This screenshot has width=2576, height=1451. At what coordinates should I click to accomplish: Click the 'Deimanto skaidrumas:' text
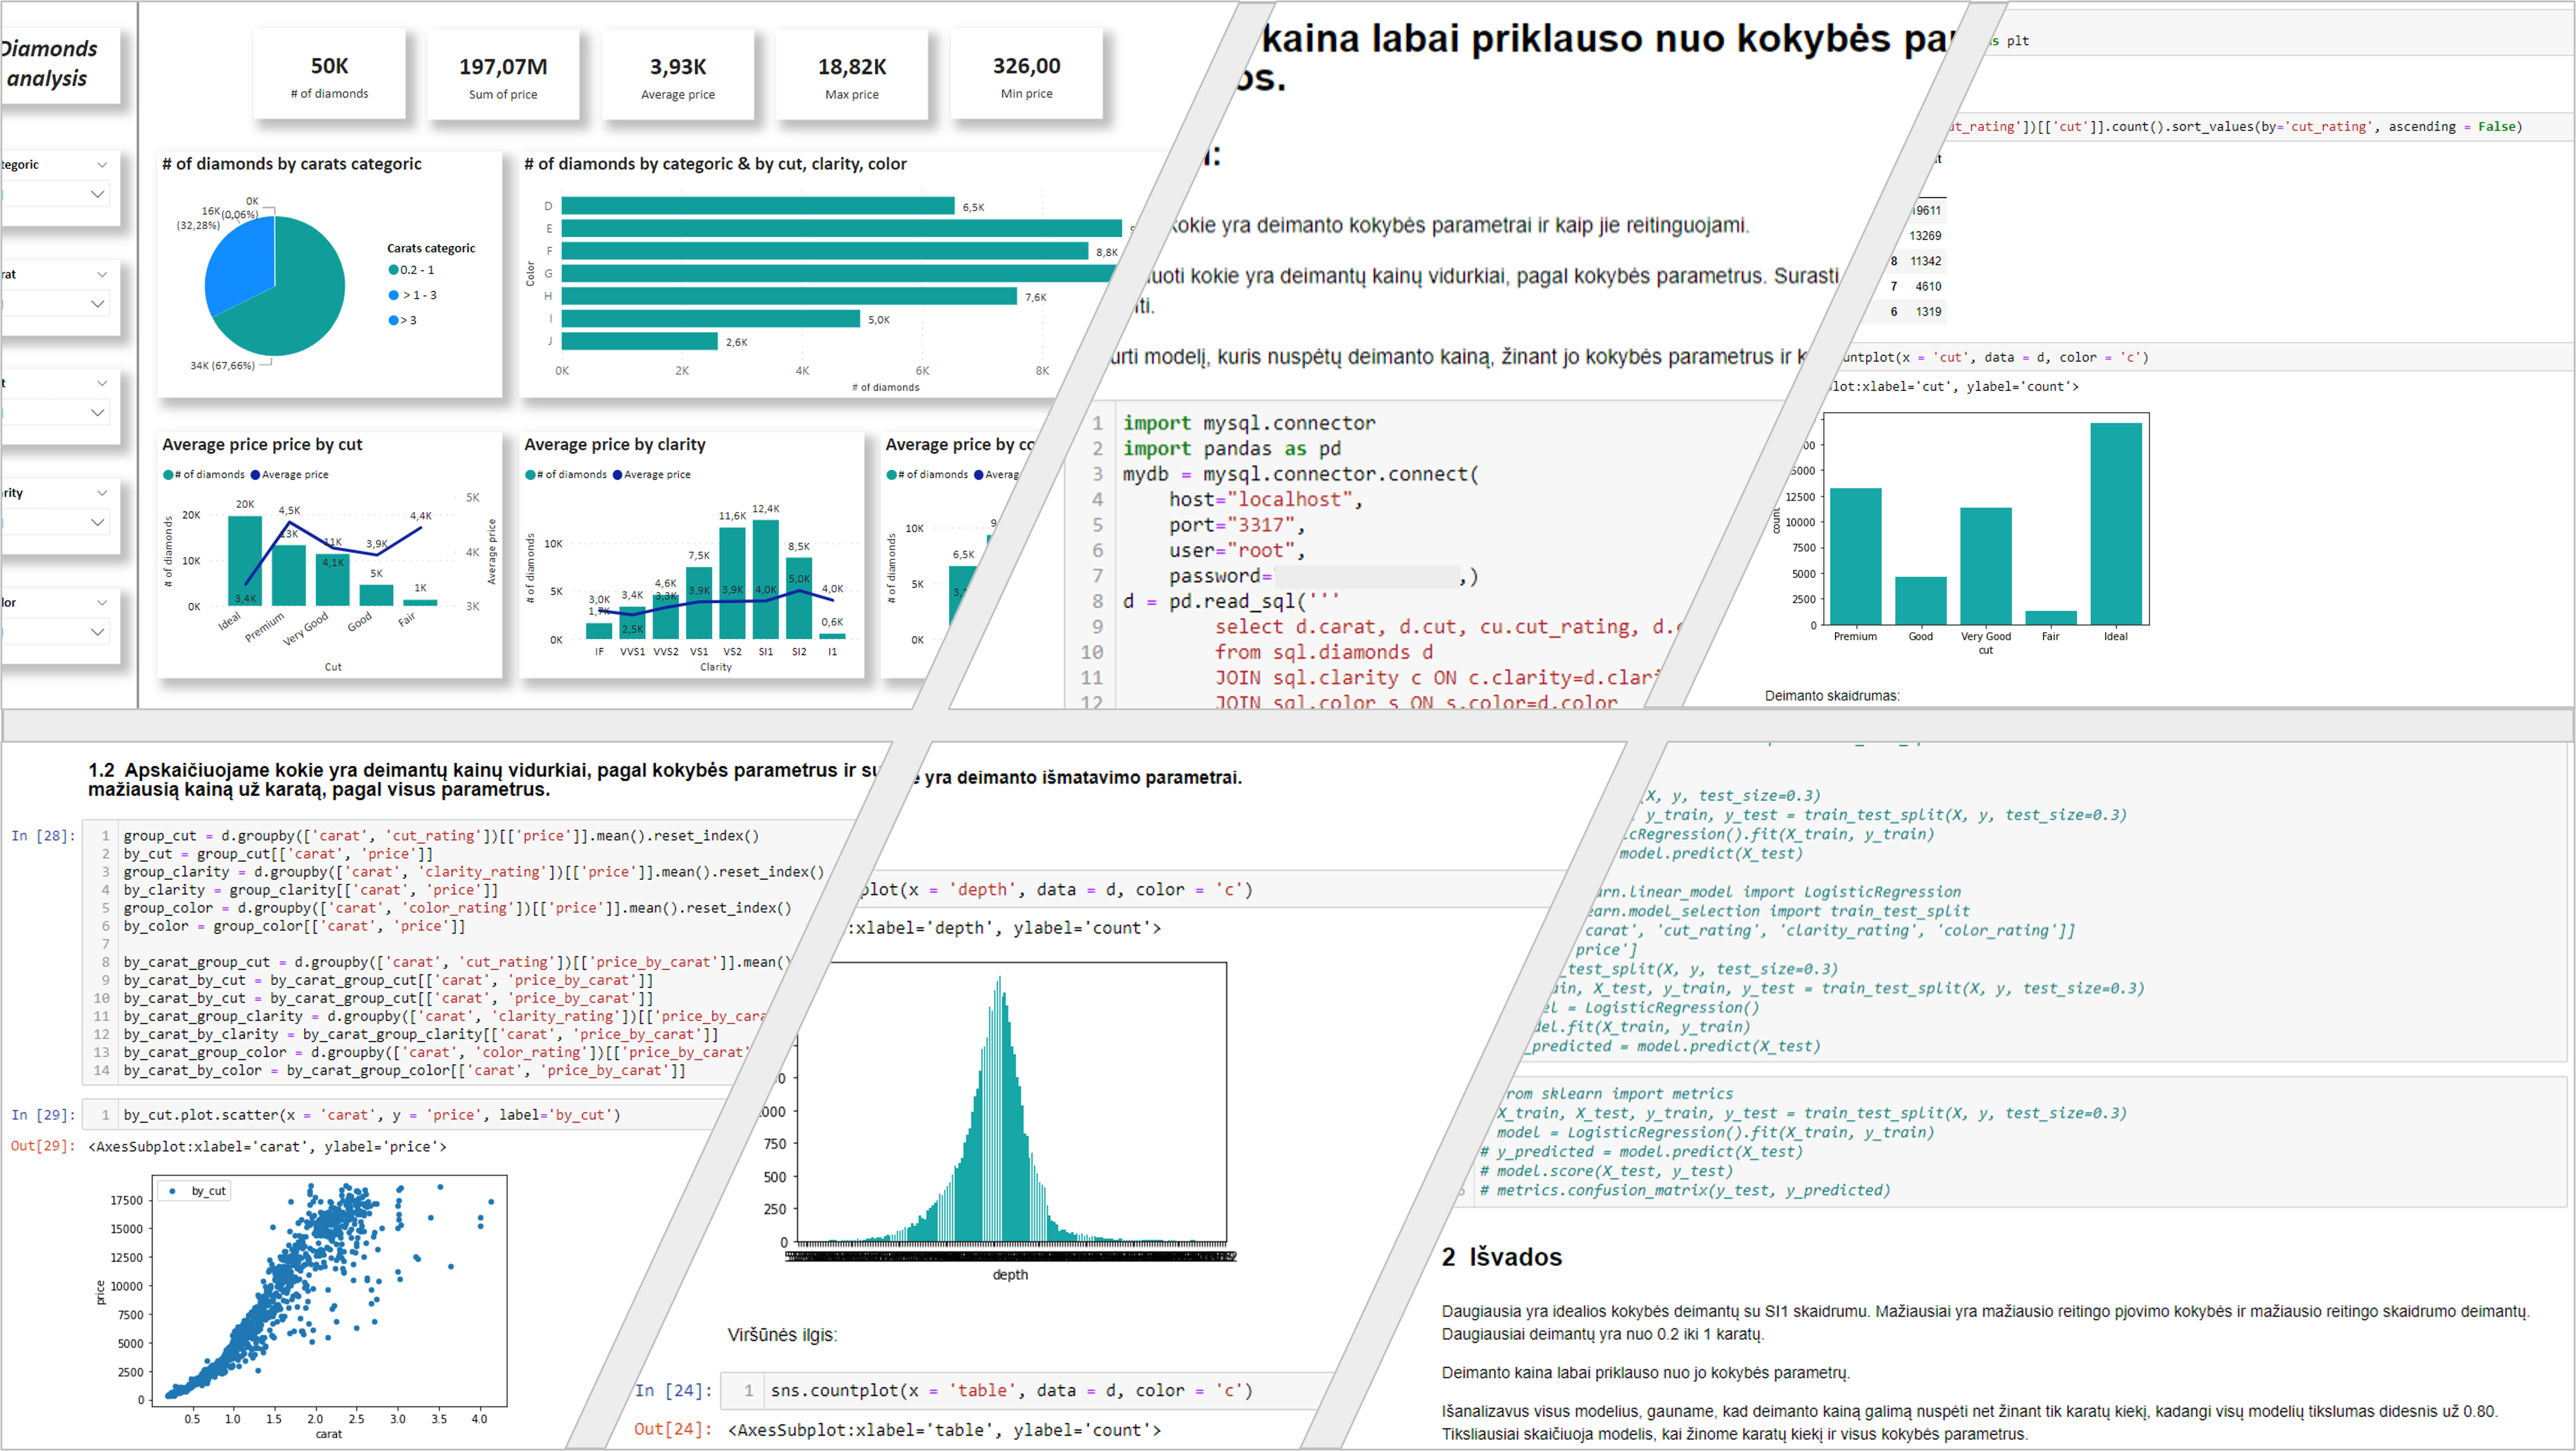(1832, 696)
